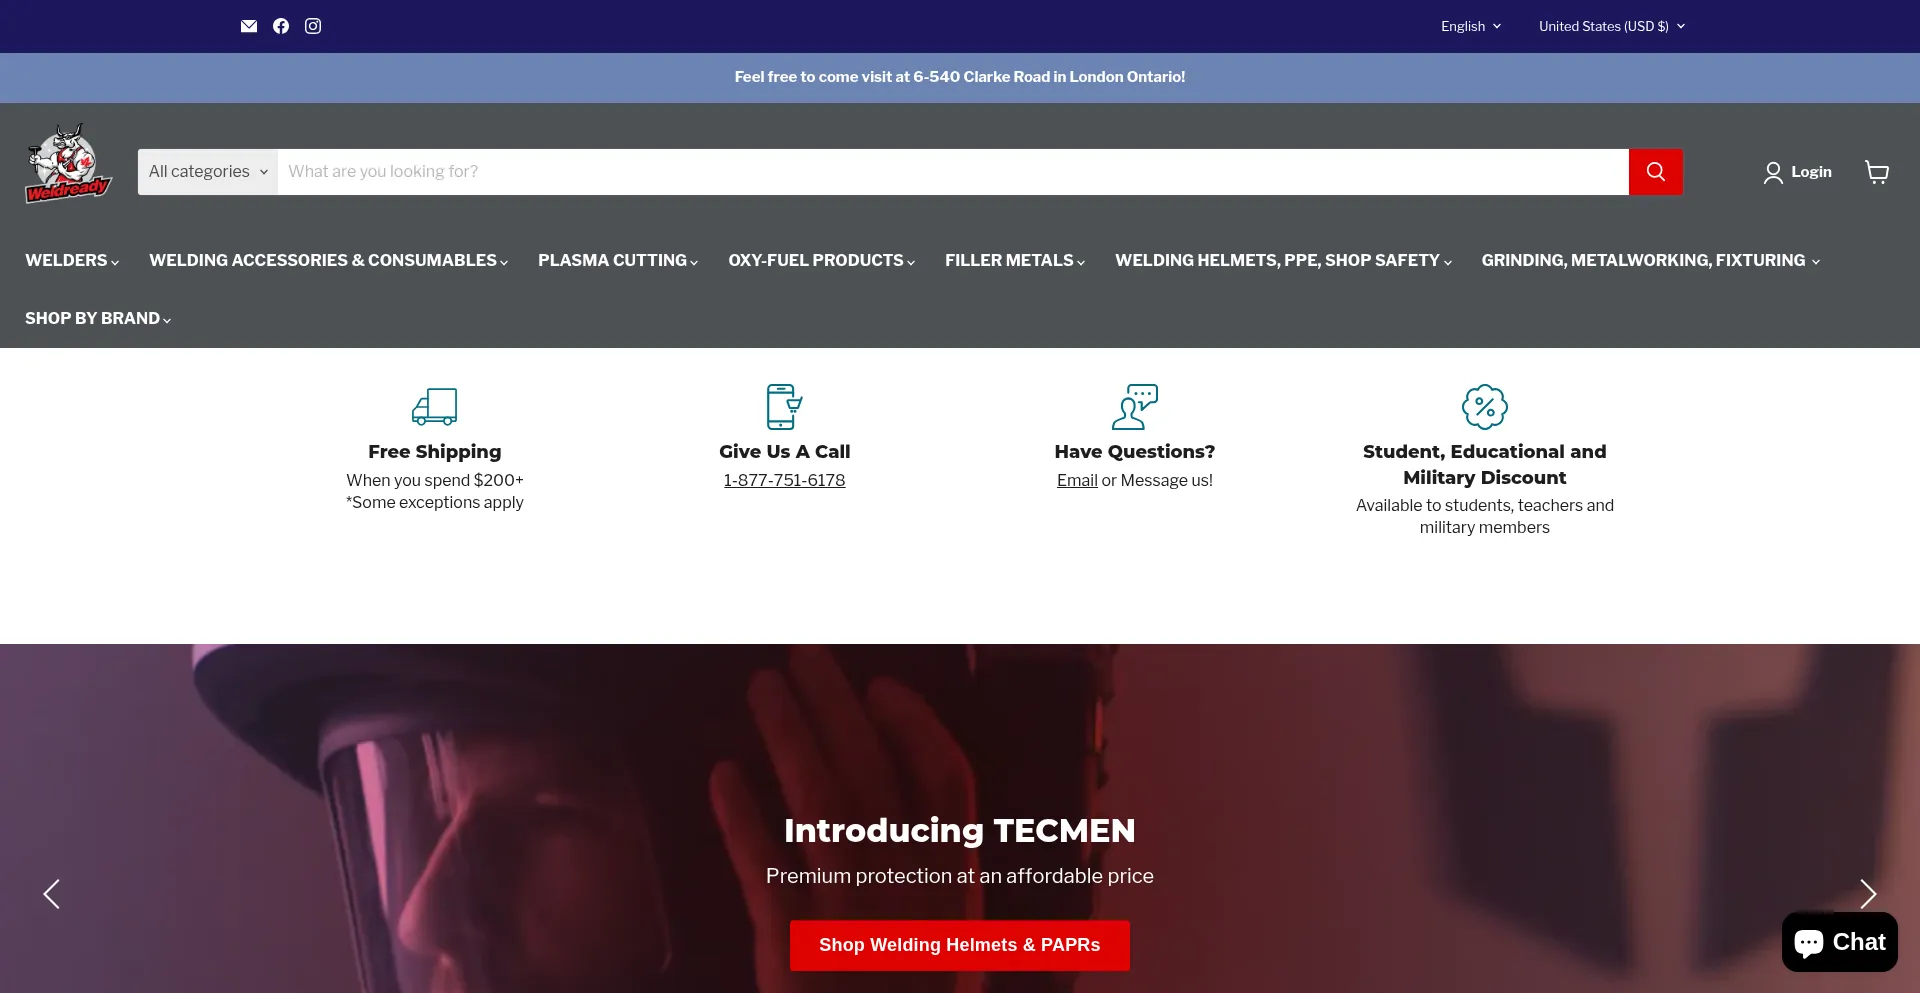This screenshot has width=1920, height=993.
Task: Open the All categories dropdown
Action: [x=208, y=172]
